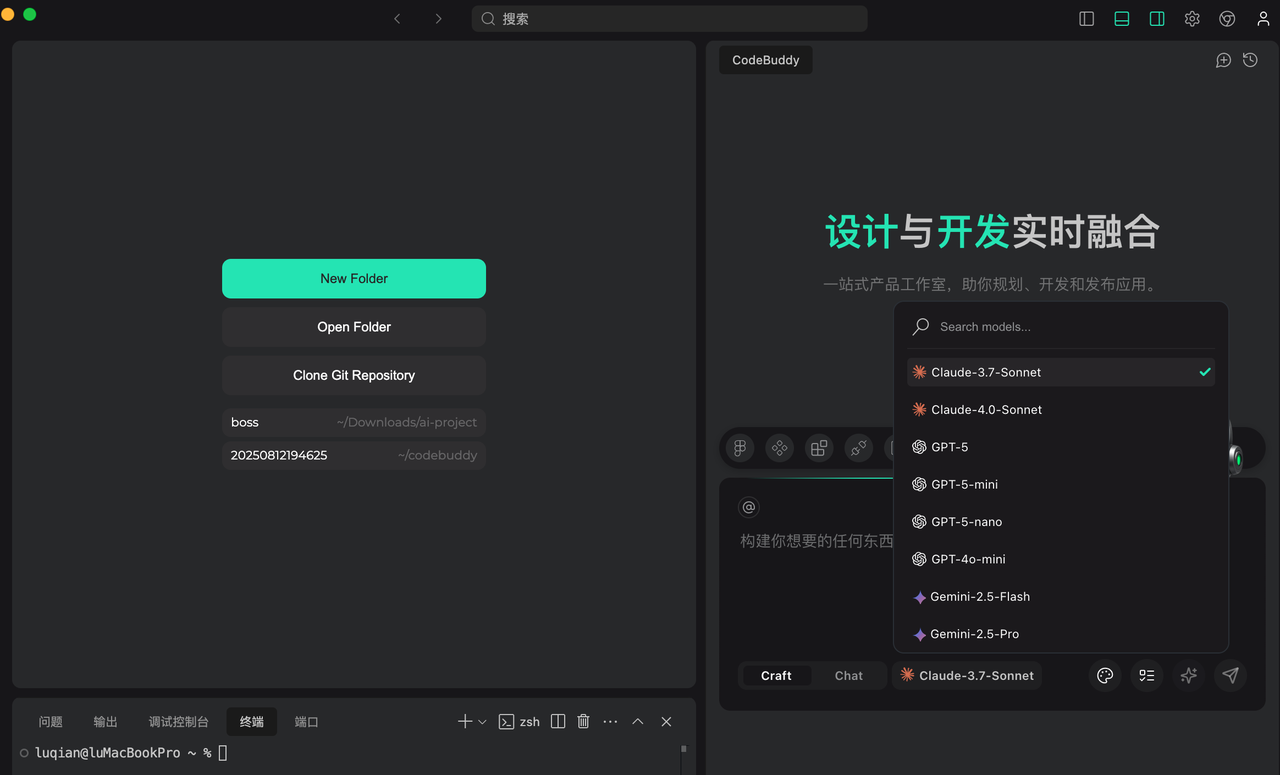1280x775 pixels.
Task: Click the send message icon
Action: pyautogui.click(x=1230, y=676)
